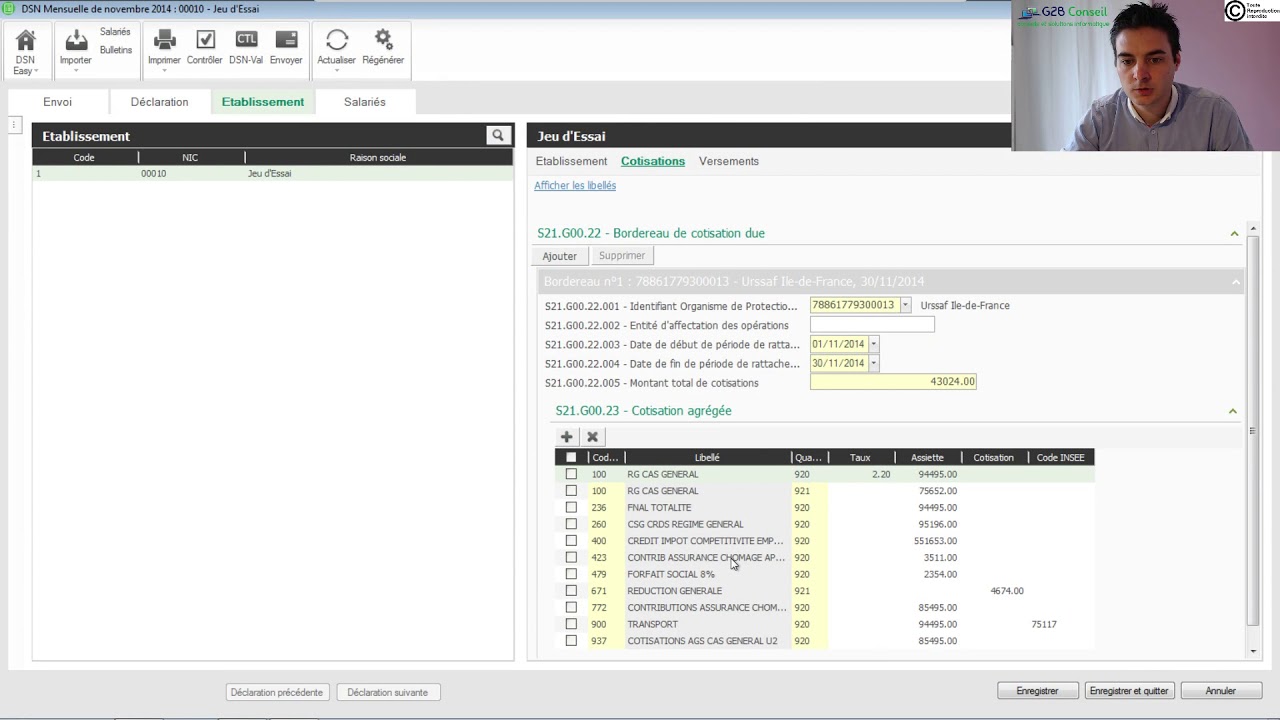Open the Identifiant Organisme dropdown

pyautogui.click(x=905, y=305)
